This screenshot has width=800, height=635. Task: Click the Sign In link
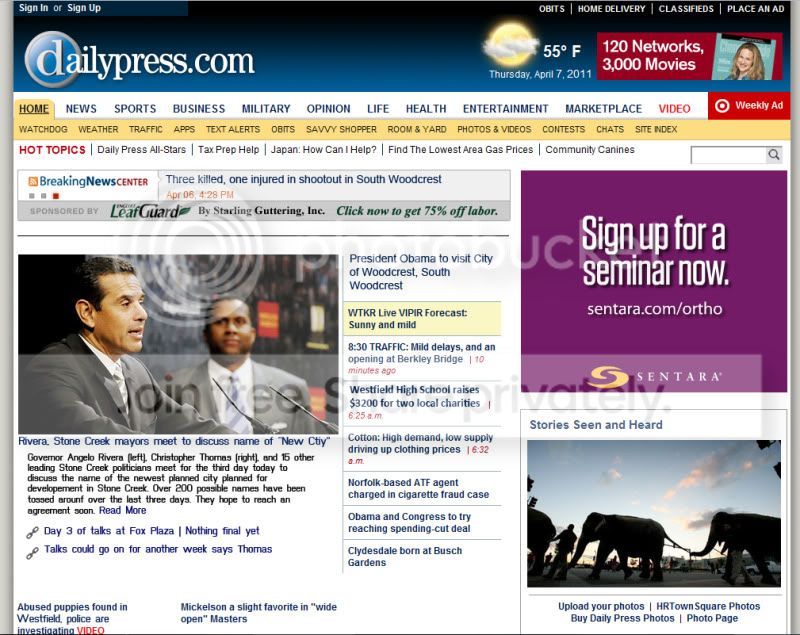pos(34,8)
